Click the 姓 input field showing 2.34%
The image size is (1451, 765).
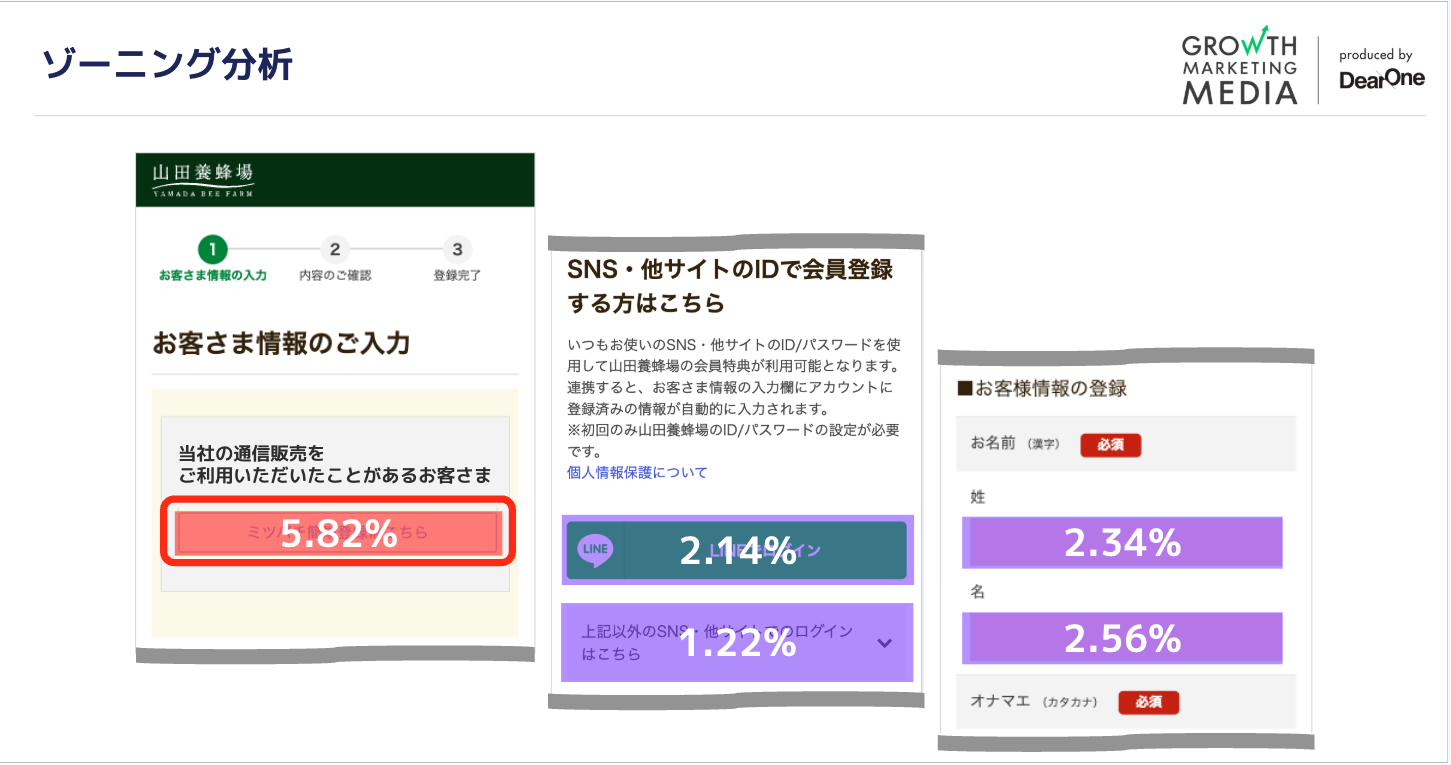coord(1121,542)
